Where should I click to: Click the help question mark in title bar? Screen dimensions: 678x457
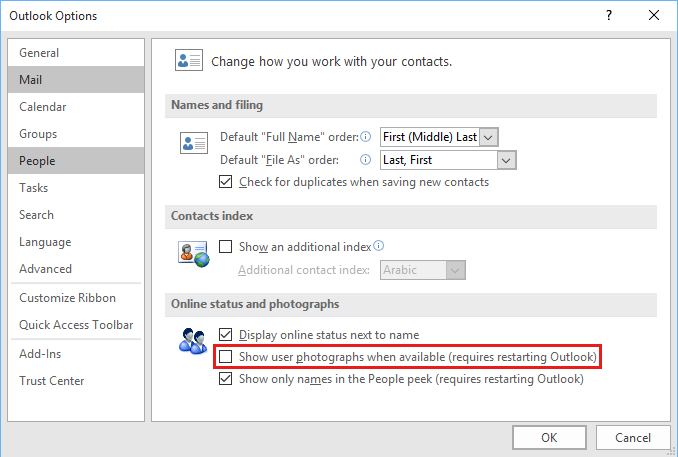609,15
